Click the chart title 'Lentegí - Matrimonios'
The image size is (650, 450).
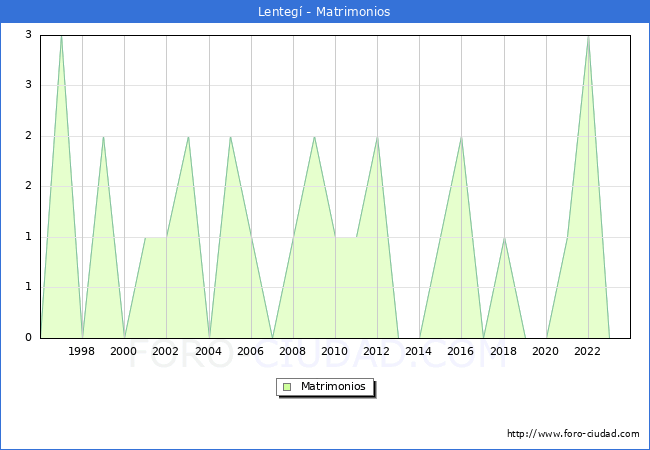[x=324, y=12]
